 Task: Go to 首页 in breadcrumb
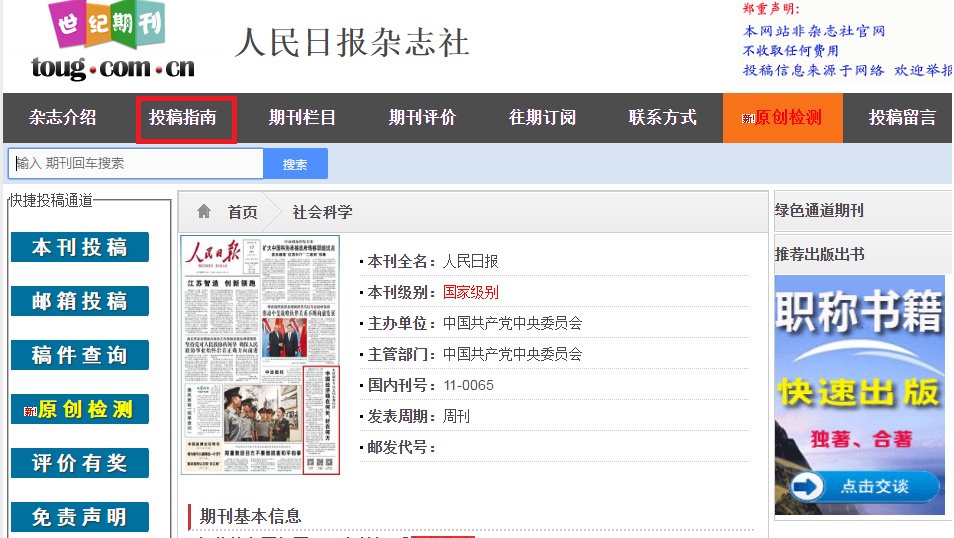(242, 212)
